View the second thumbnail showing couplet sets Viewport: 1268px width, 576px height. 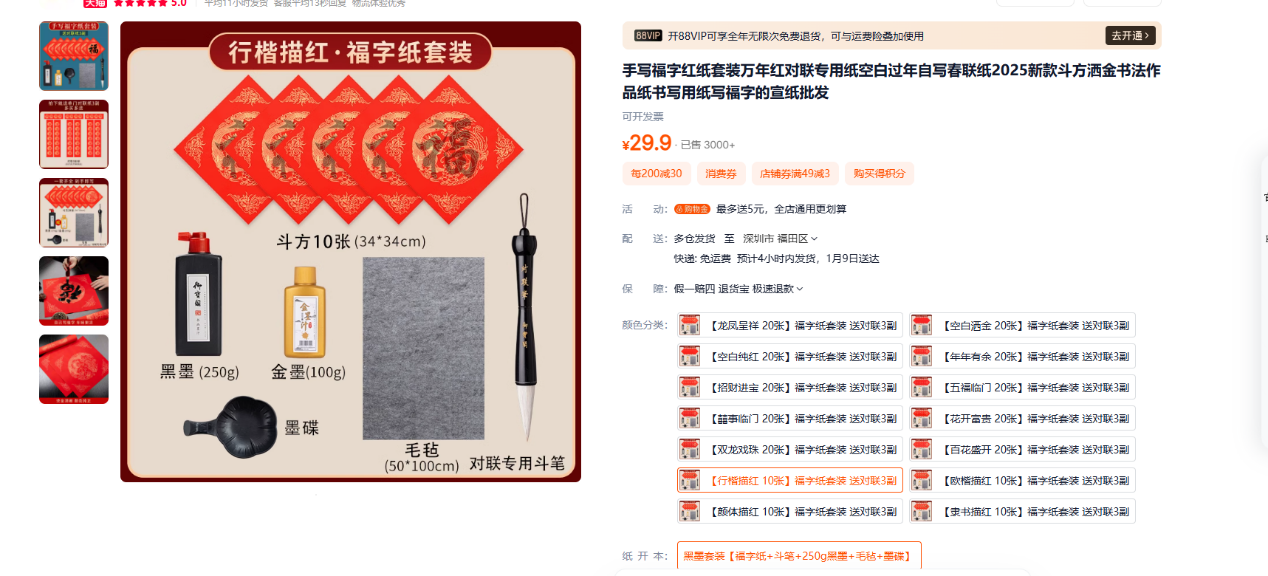pyautogui.click(x=74, y=134)
